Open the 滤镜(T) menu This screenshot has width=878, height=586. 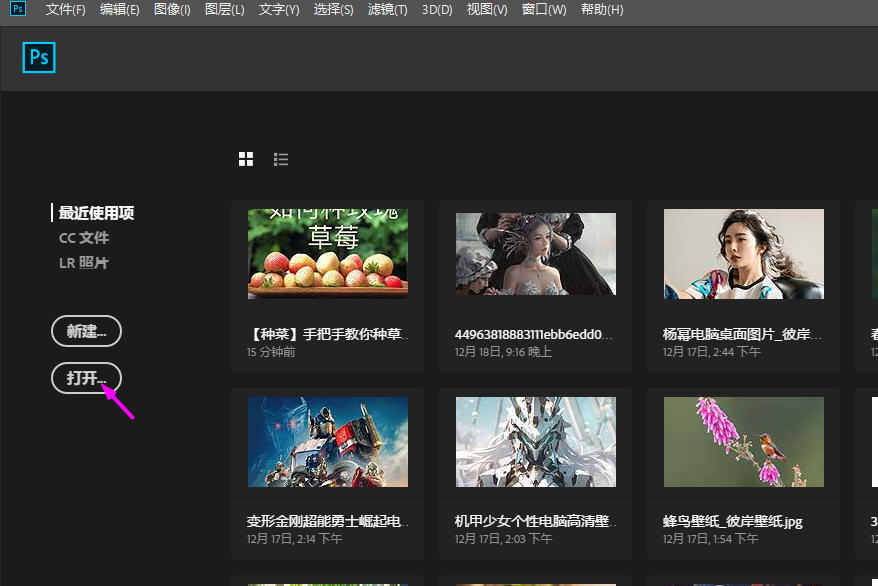387,10
